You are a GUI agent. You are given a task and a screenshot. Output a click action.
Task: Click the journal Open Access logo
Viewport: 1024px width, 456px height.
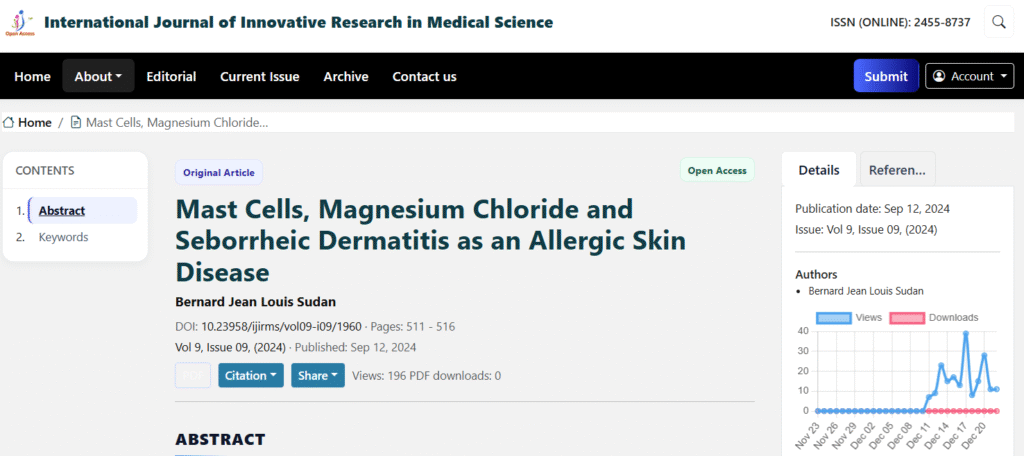20,22
